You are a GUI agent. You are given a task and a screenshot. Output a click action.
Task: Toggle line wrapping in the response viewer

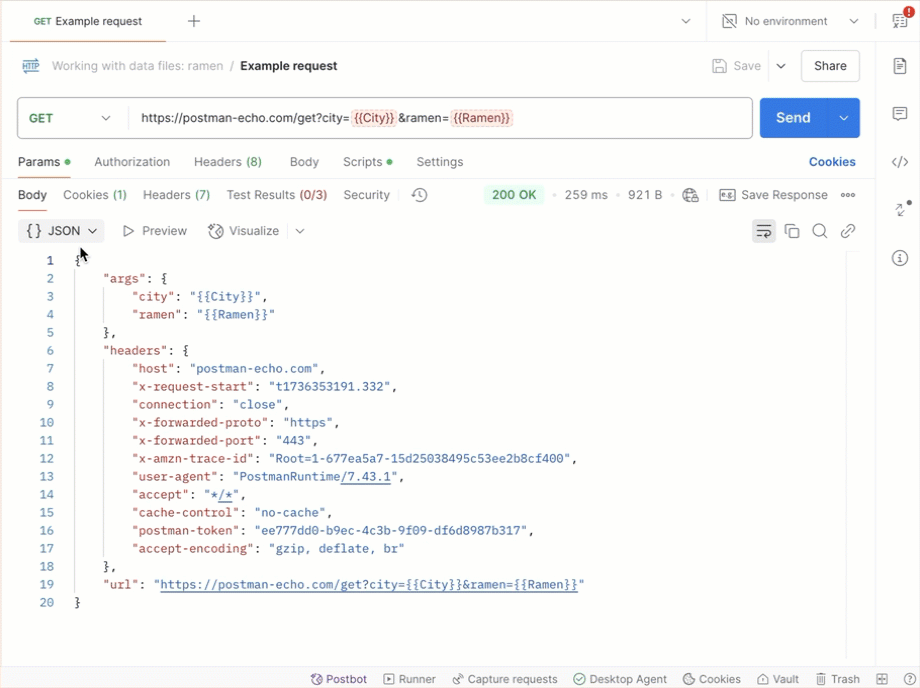[764, 230]
